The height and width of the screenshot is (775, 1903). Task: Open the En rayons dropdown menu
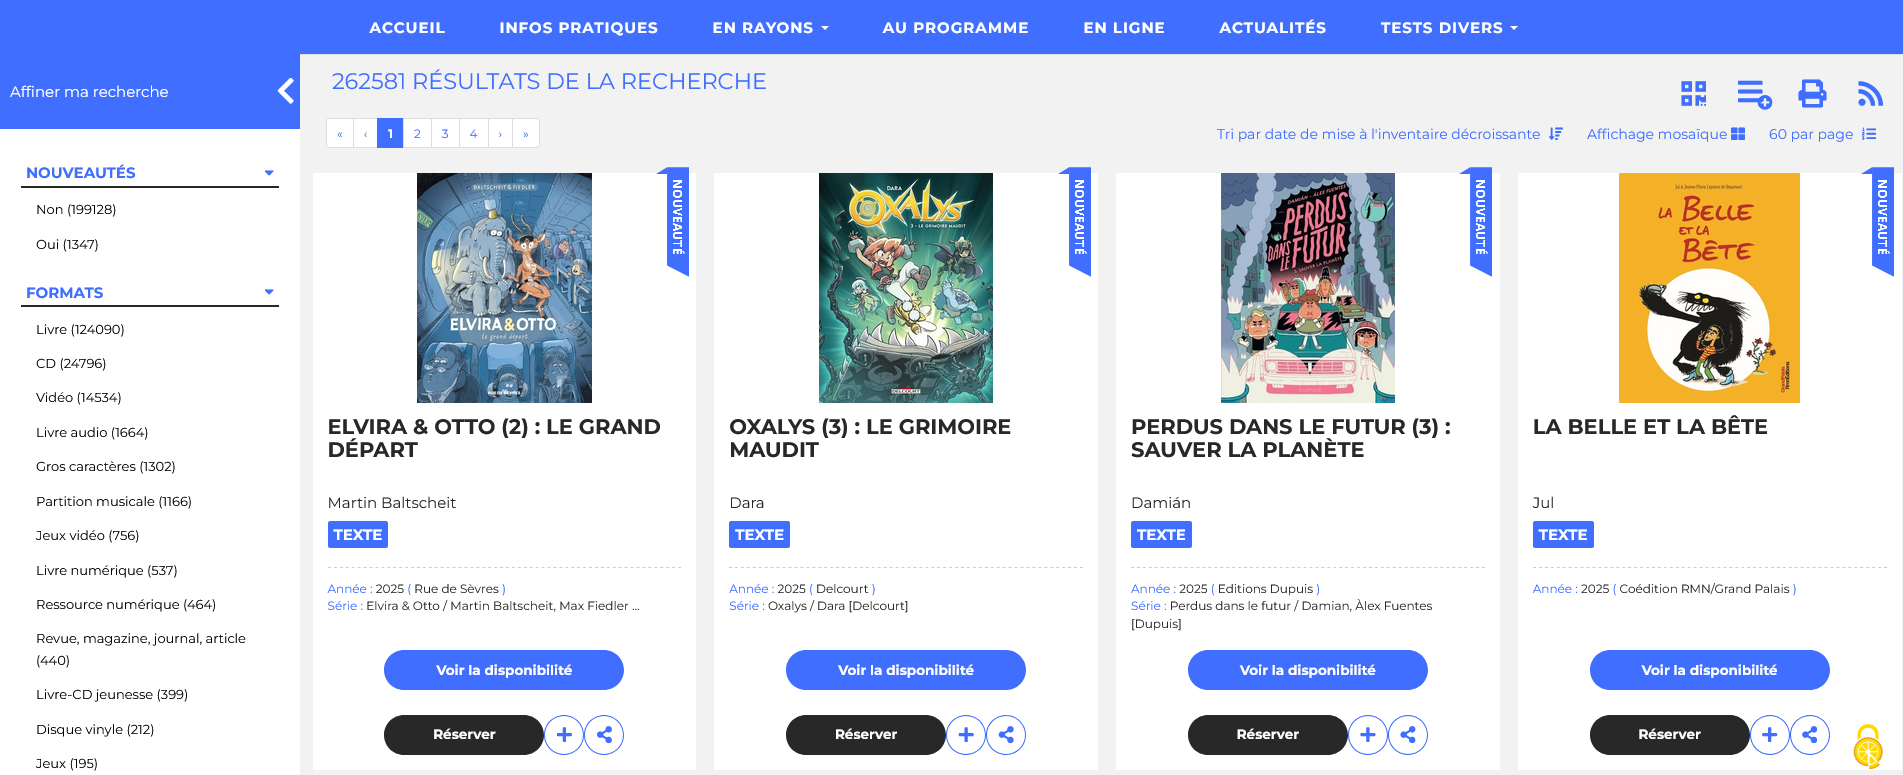770,28
